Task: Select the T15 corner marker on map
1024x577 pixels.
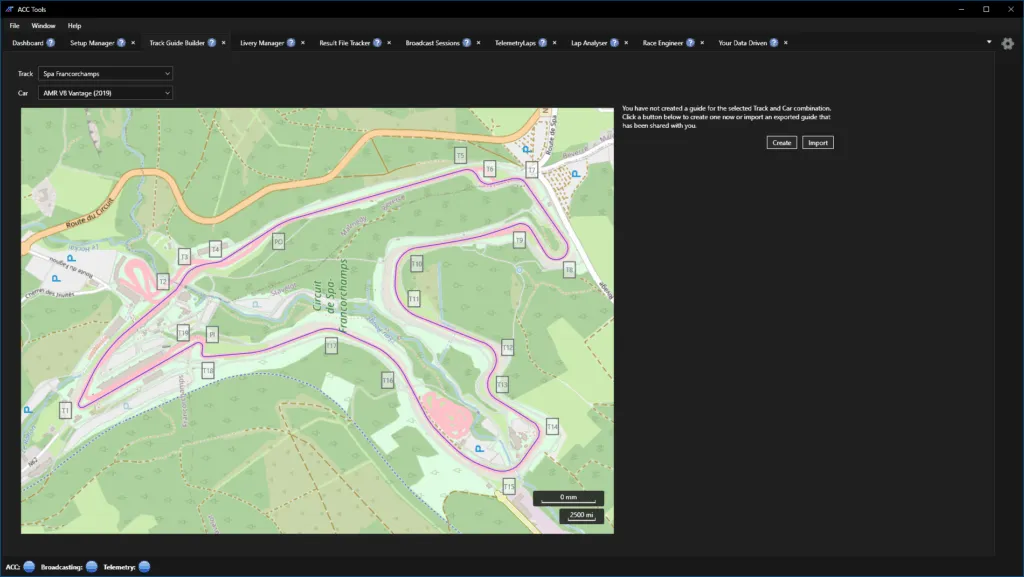Action: pyautogui.click(x=509, y=486)
